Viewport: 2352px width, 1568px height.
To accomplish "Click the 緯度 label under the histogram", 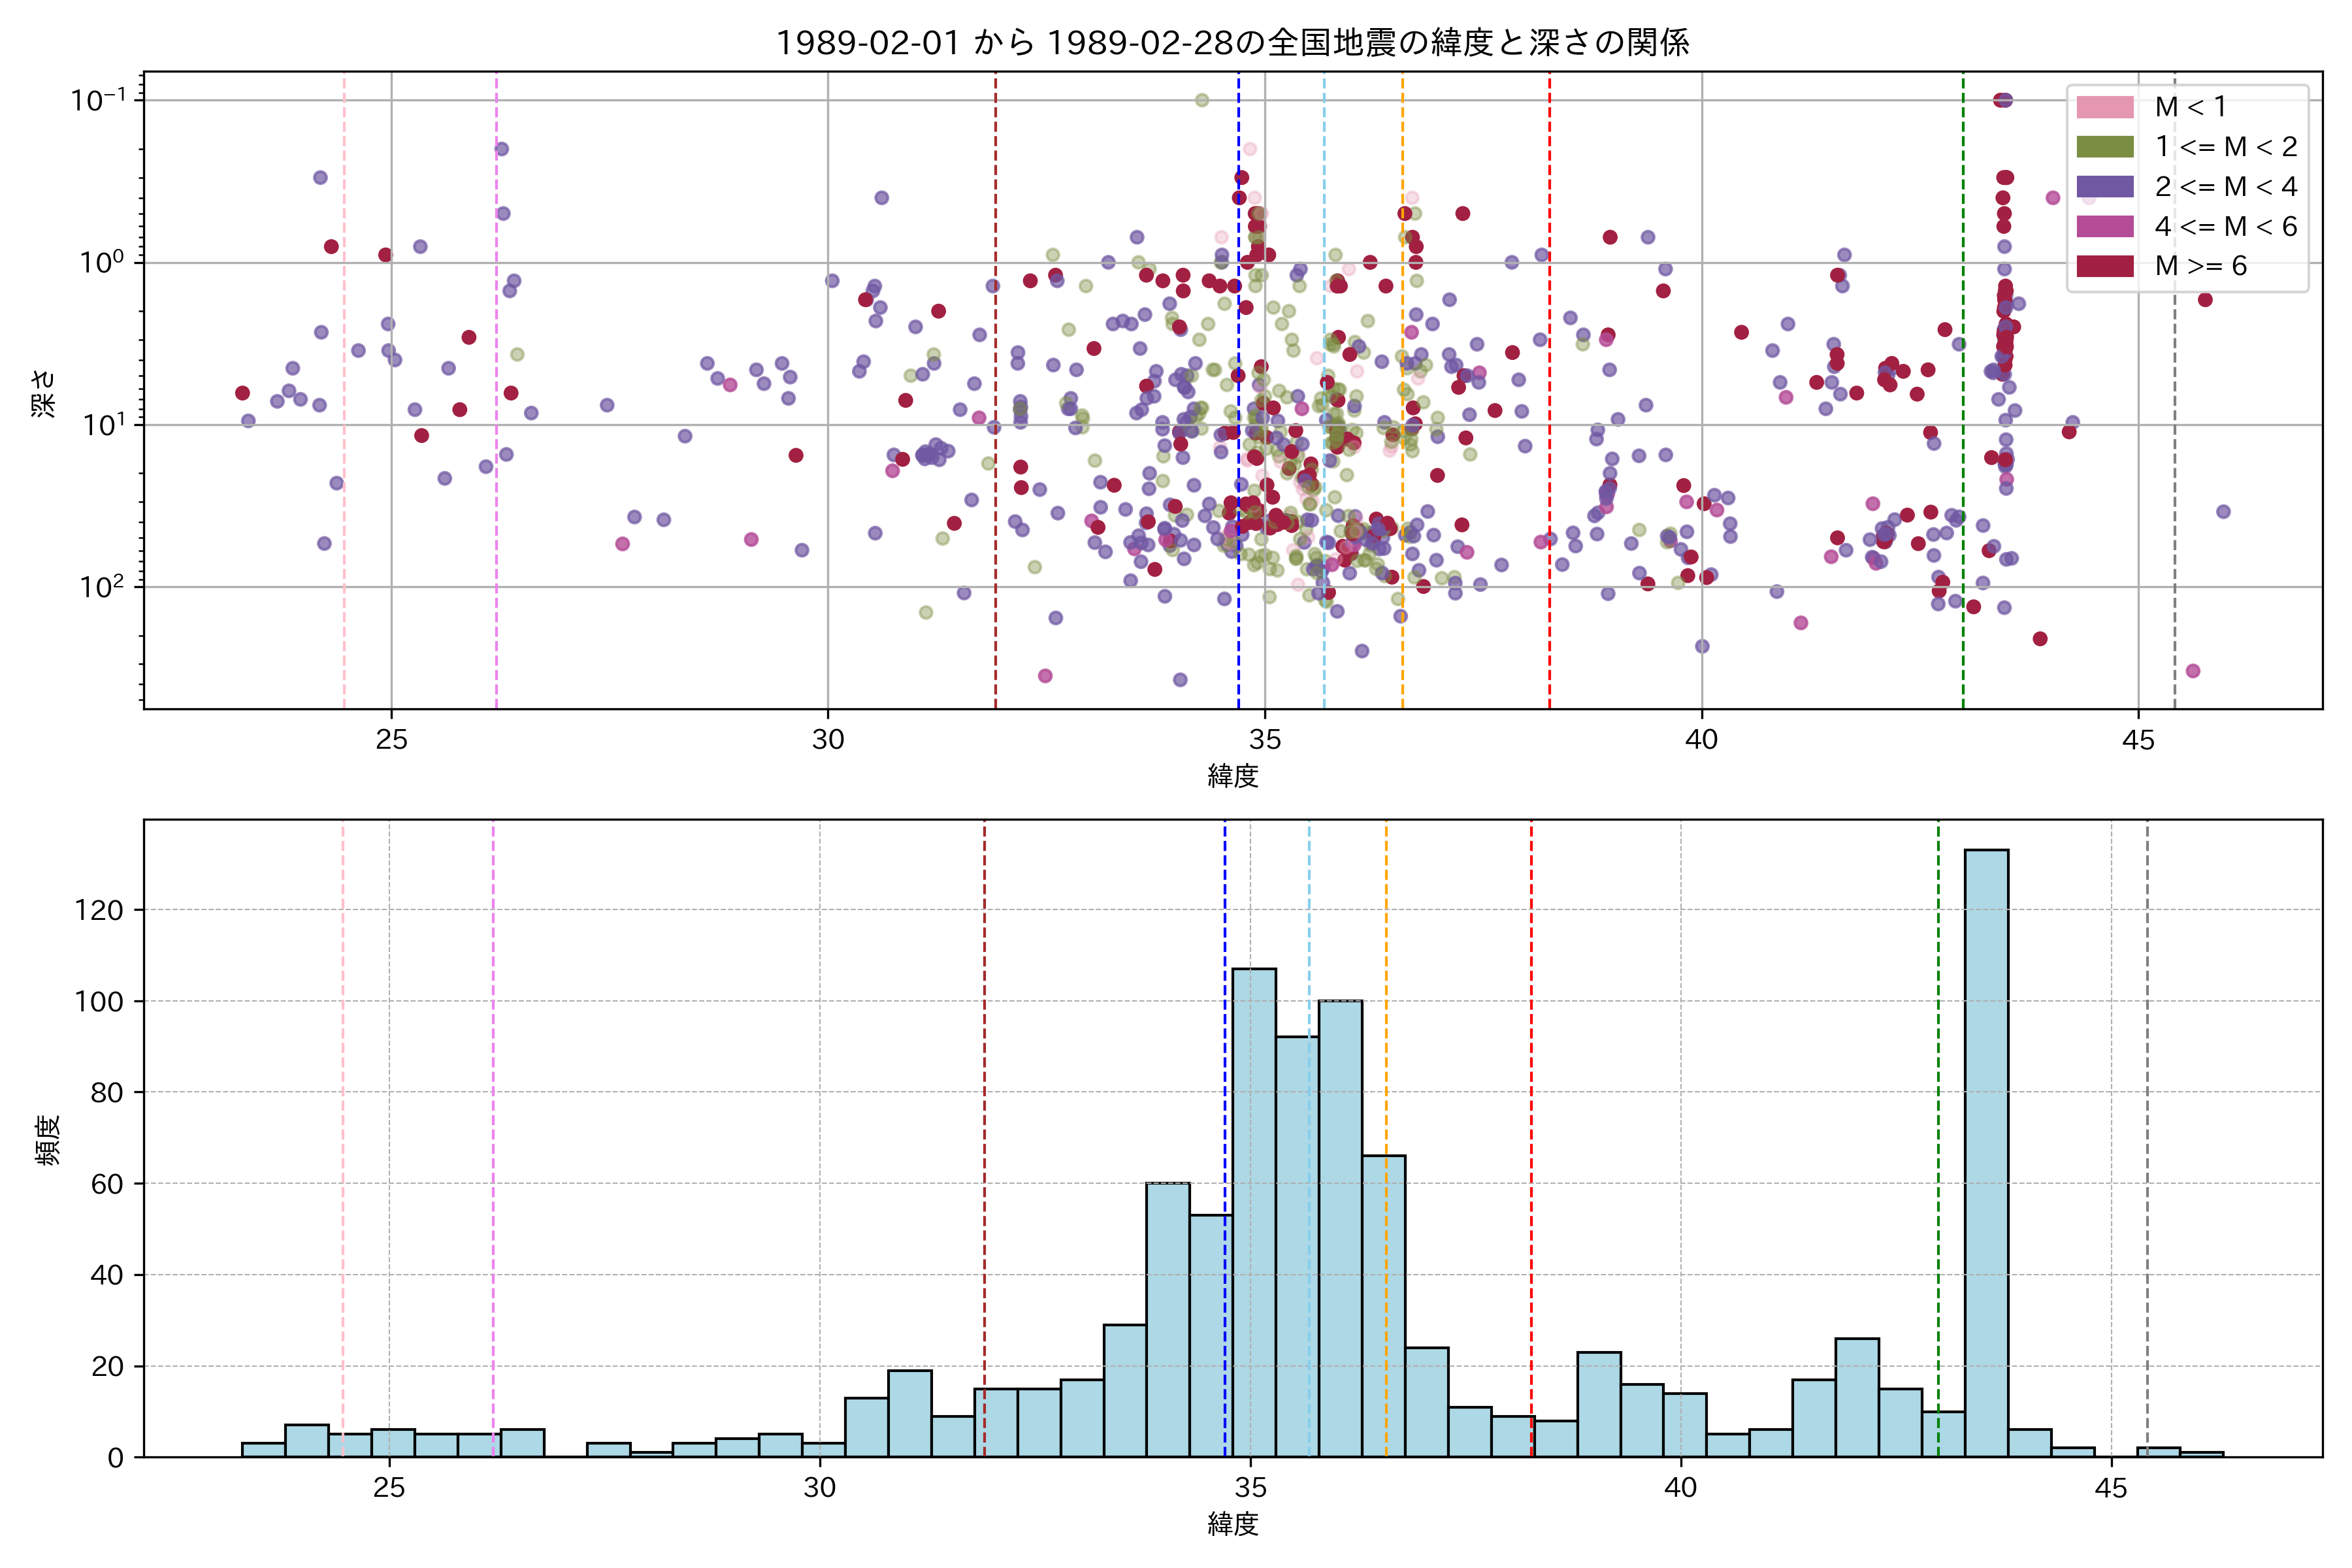I will [1232, 1524].
